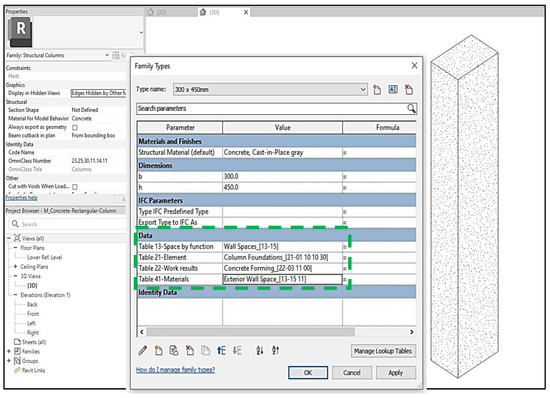Click the Rename Type icon
This screenshot has height=398, width=550.
point(393,89)
